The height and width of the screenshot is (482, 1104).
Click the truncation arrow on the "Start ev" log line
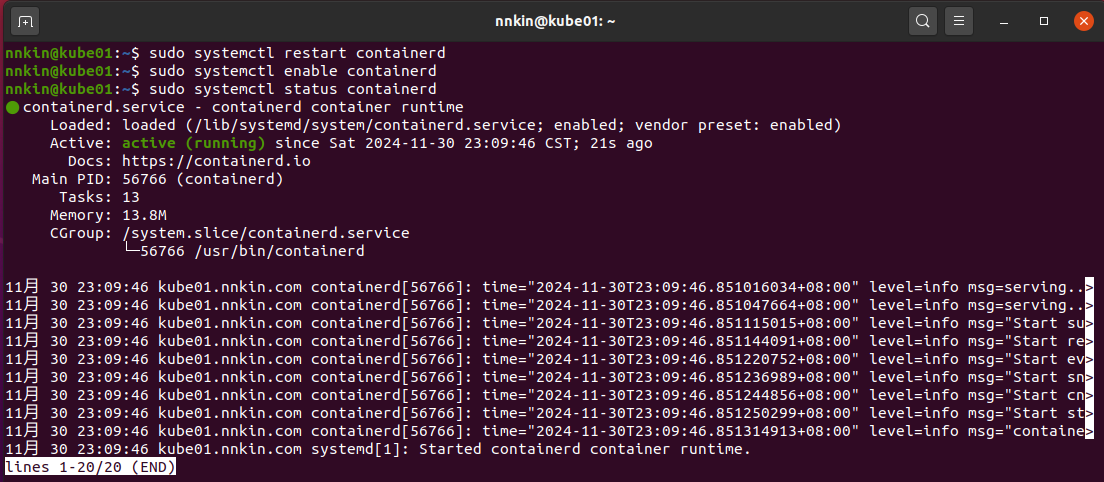pyautogui.click(x=1089, y=359)
